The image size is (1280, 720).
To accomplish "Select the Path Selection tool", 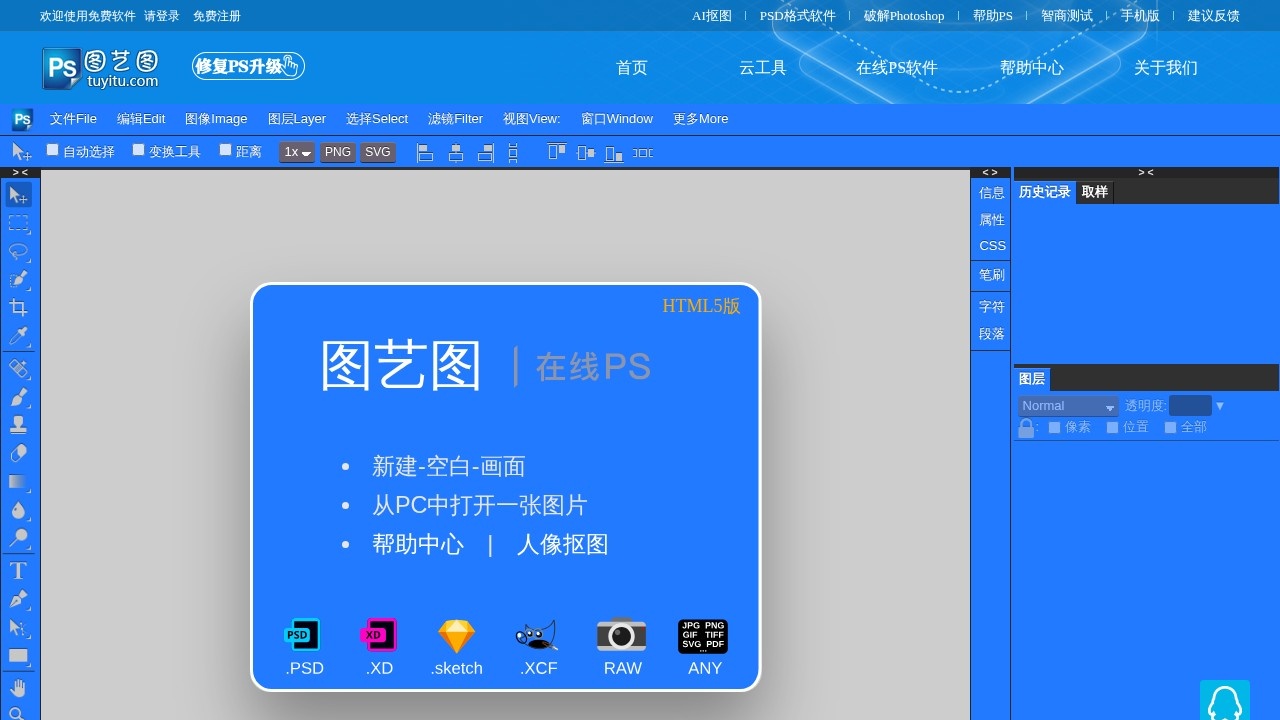I will [19, 628].
